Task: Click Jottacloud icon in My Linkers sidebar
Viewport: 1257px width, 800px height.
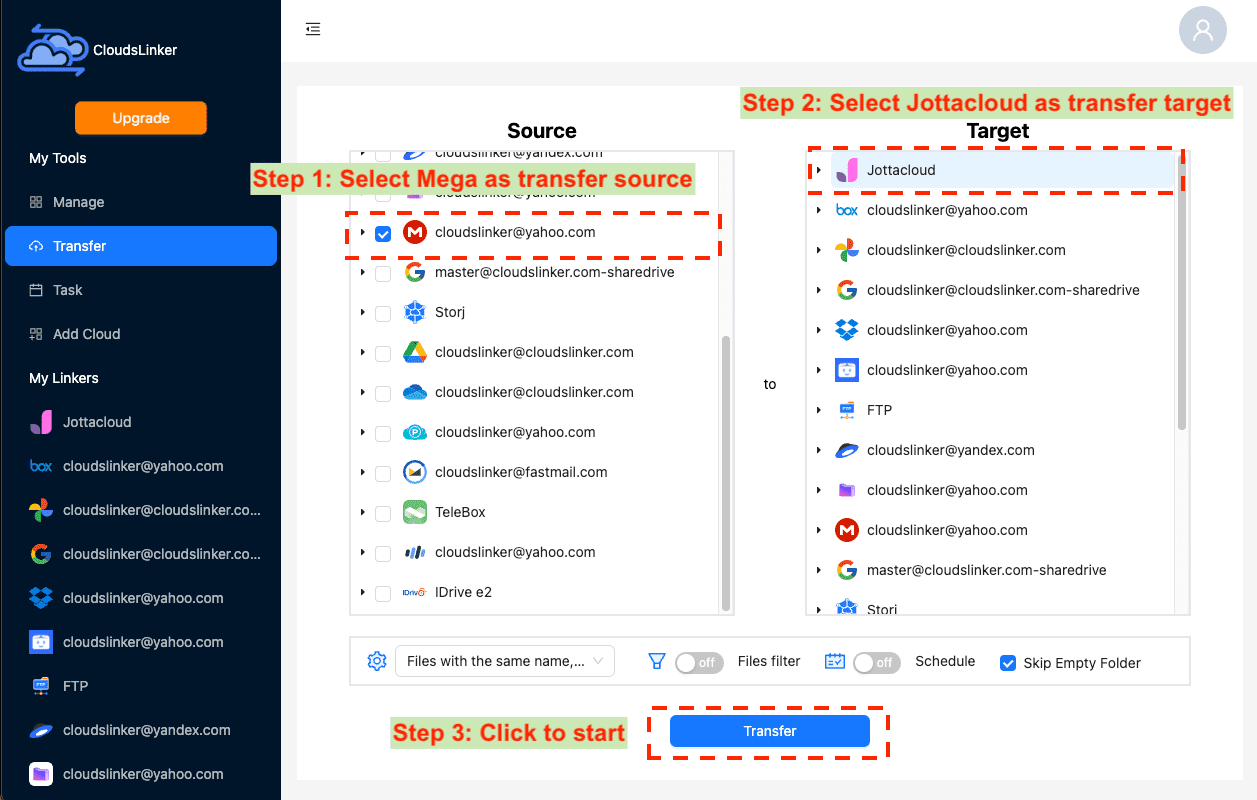Action: click(41, 422)
